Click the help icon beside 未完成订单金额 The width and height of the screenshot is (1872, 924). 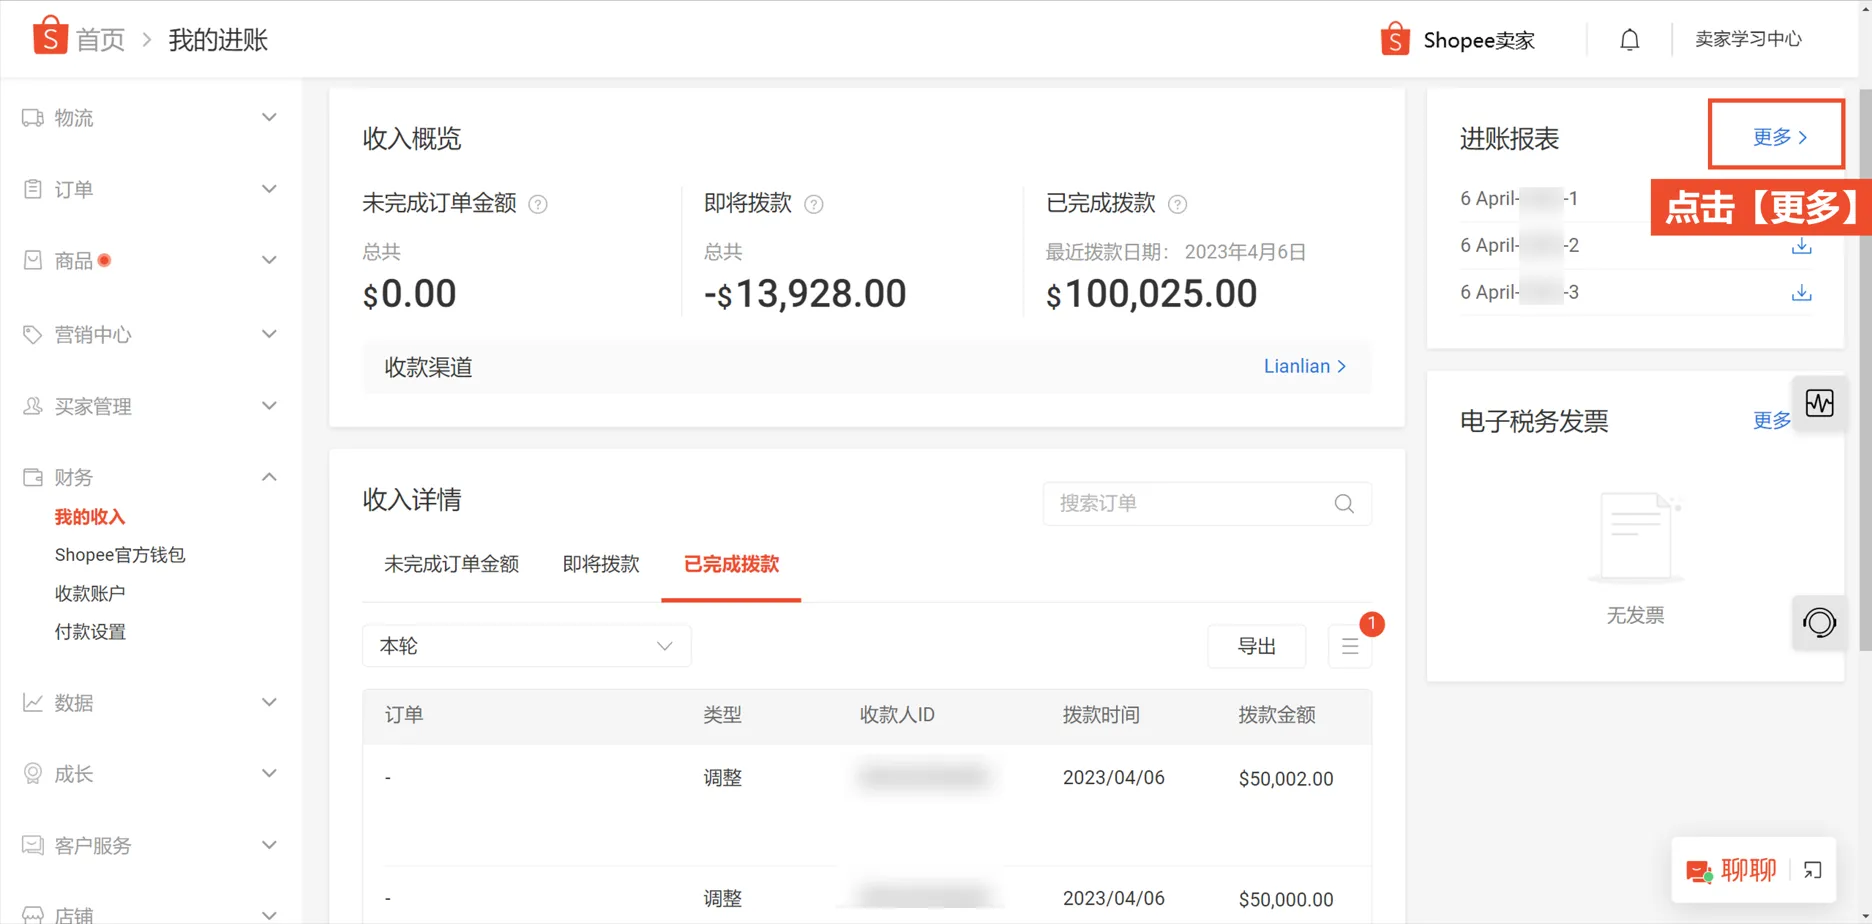click(537, 204)
